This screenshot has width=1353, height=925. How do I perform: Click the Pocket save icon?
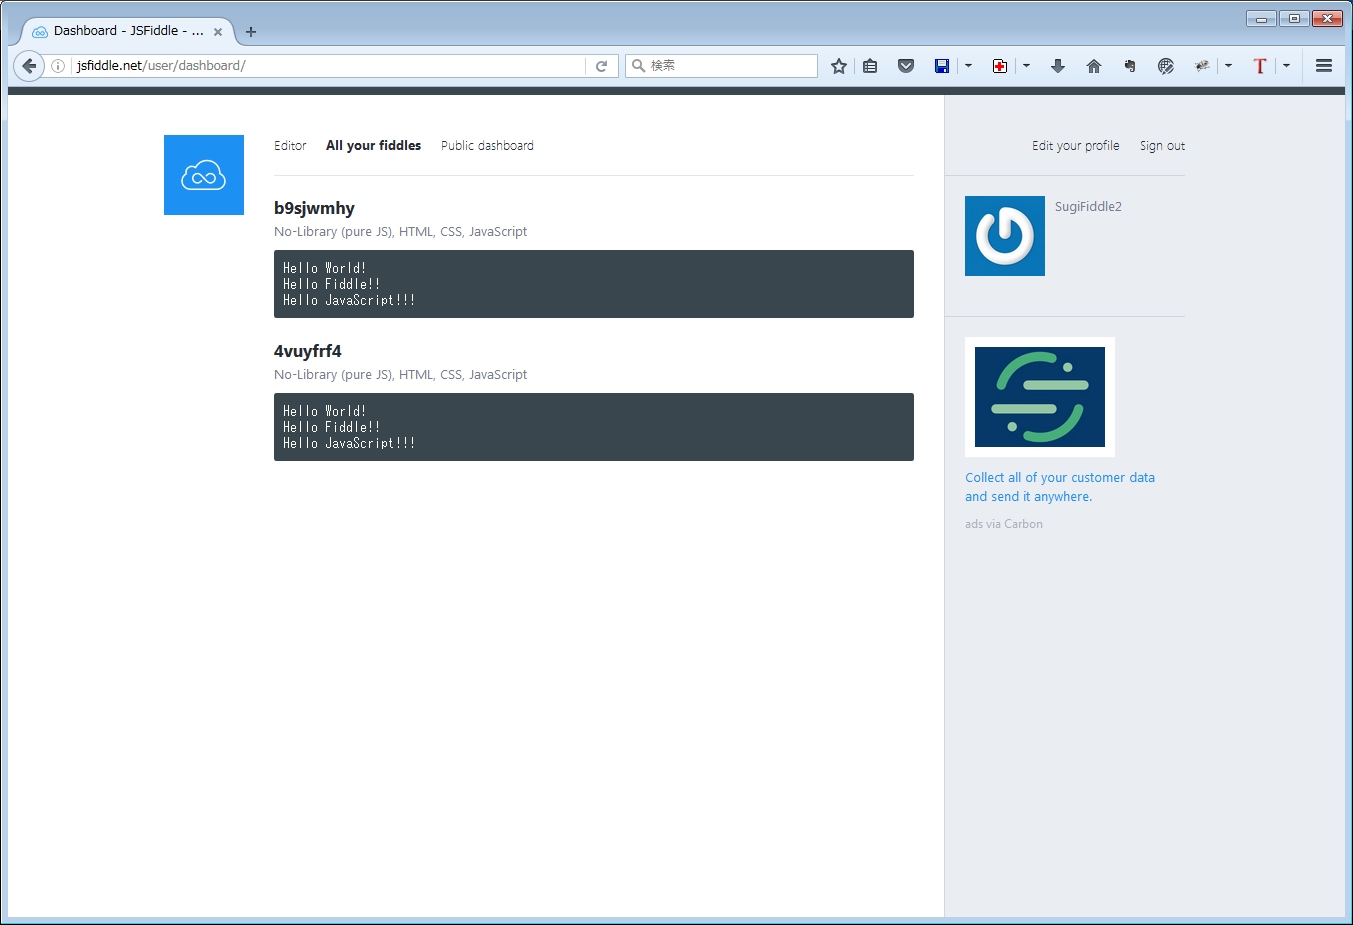point(906,66)
